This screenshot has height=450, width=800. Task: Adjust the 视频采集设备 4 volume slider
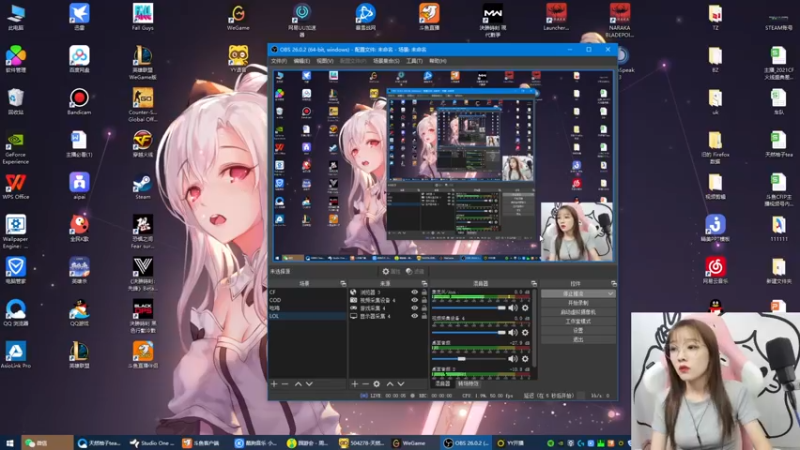click(x=469, y=333)
